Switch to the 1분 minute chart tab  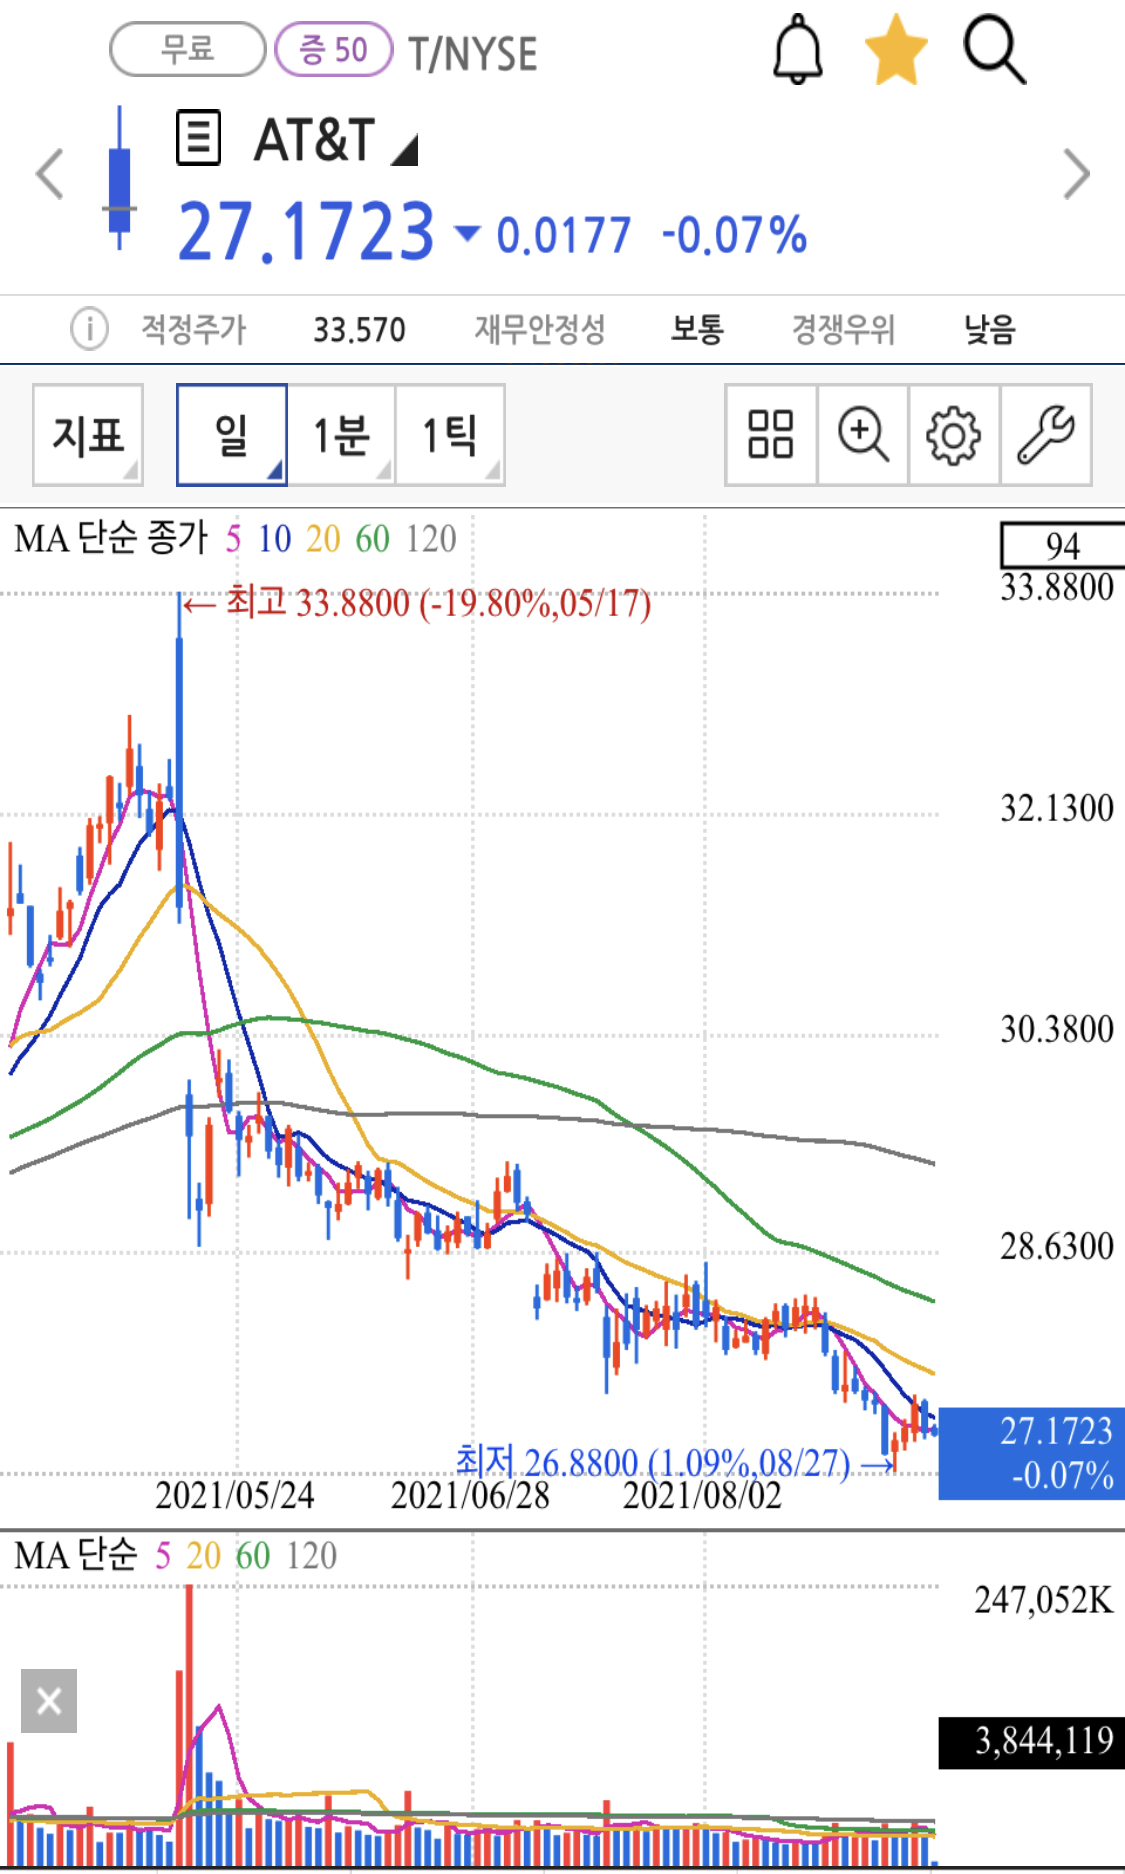coord(341,435)
